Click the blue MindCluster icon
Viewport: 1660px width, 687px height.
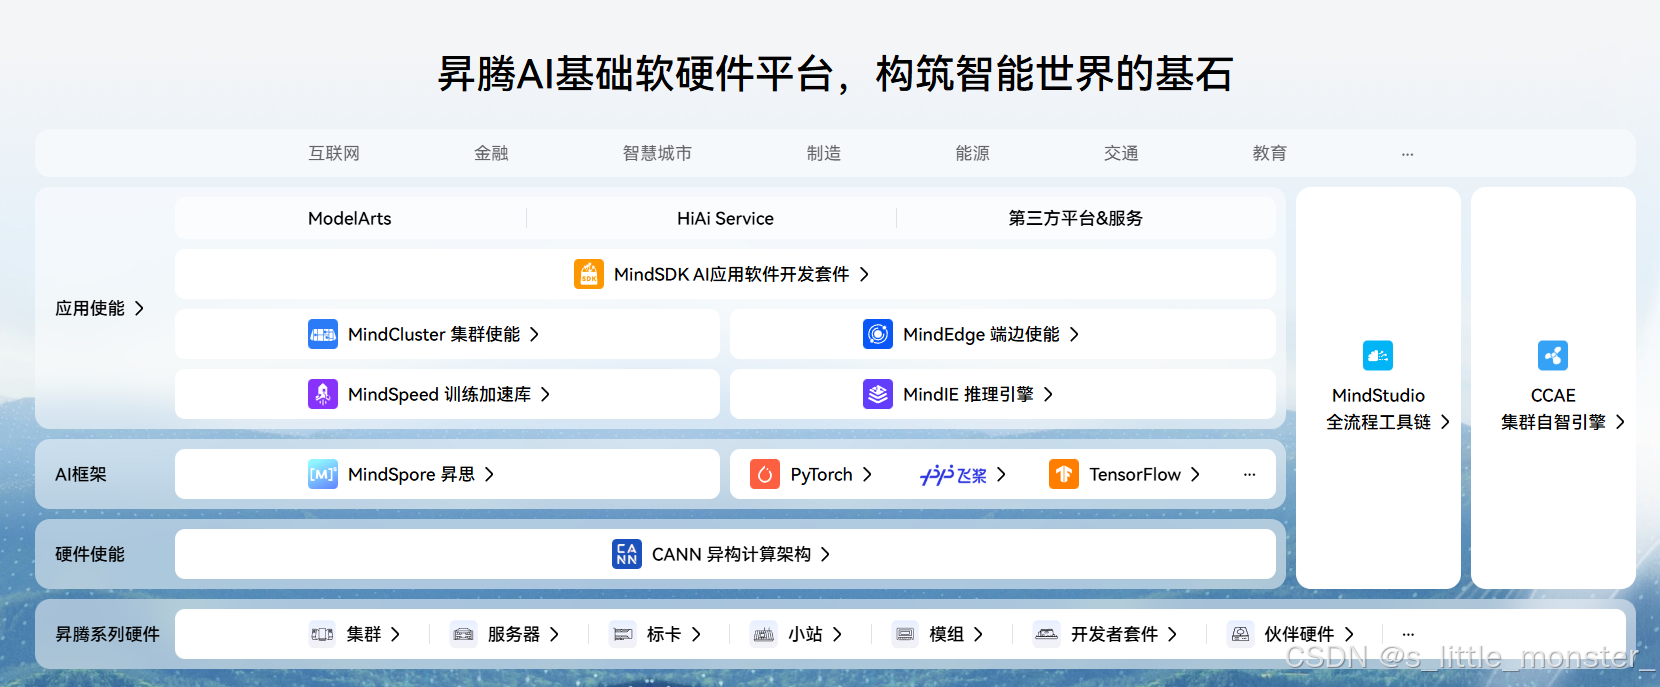(x=323, y=334)
